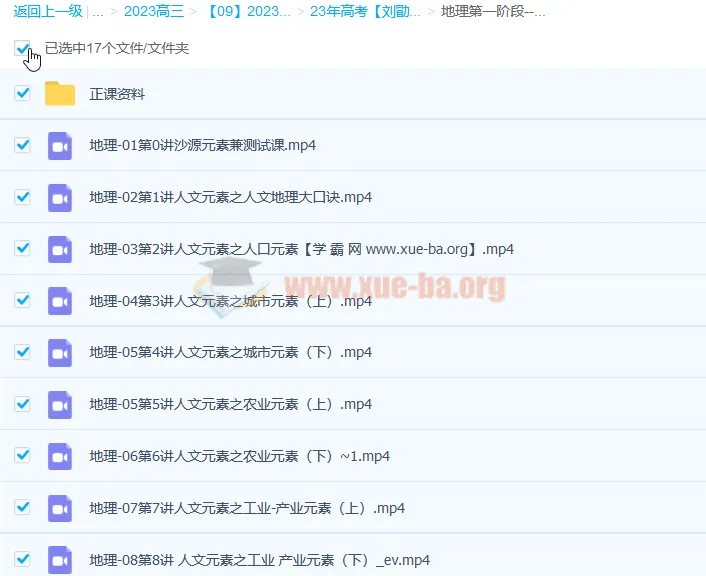This screenshot has height=576, width=706.
Task: Click video icon for 地理-03第2讲 file
Action: (60, 249)
